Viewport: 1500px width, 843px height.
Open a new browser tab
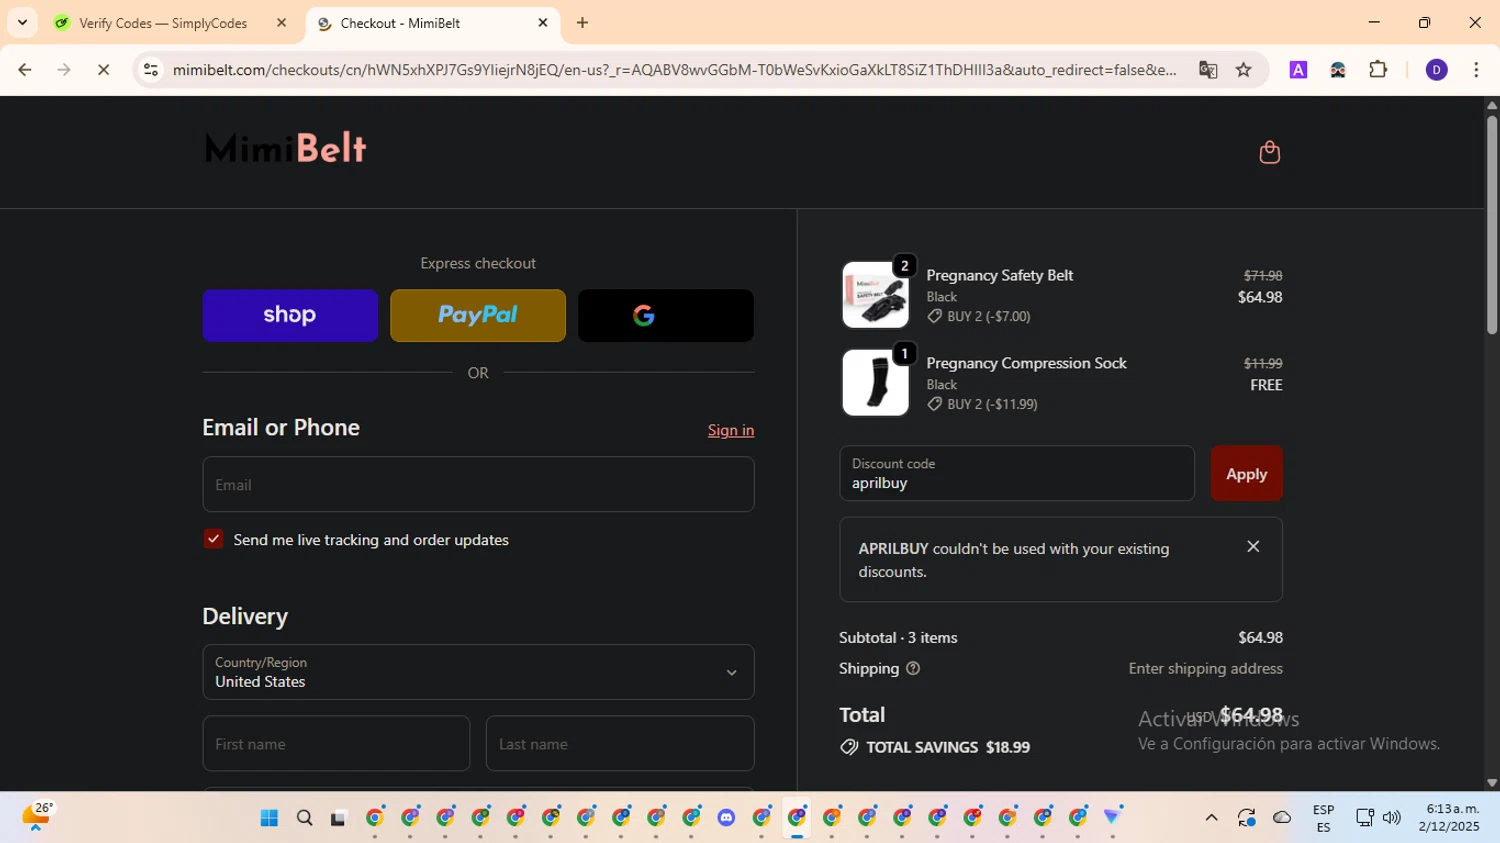[583, 23]
